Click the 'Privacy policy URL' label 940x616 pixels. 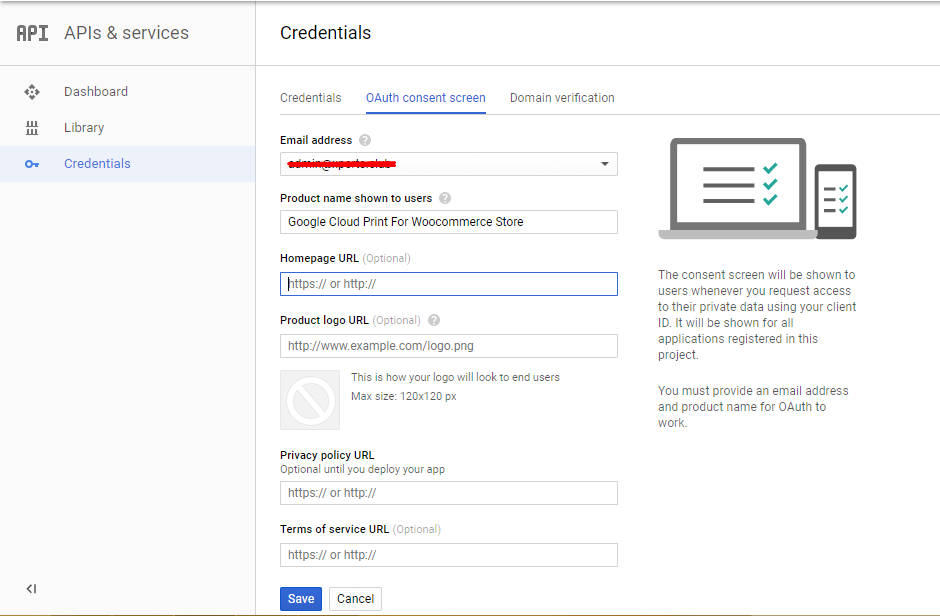point(327,455)
